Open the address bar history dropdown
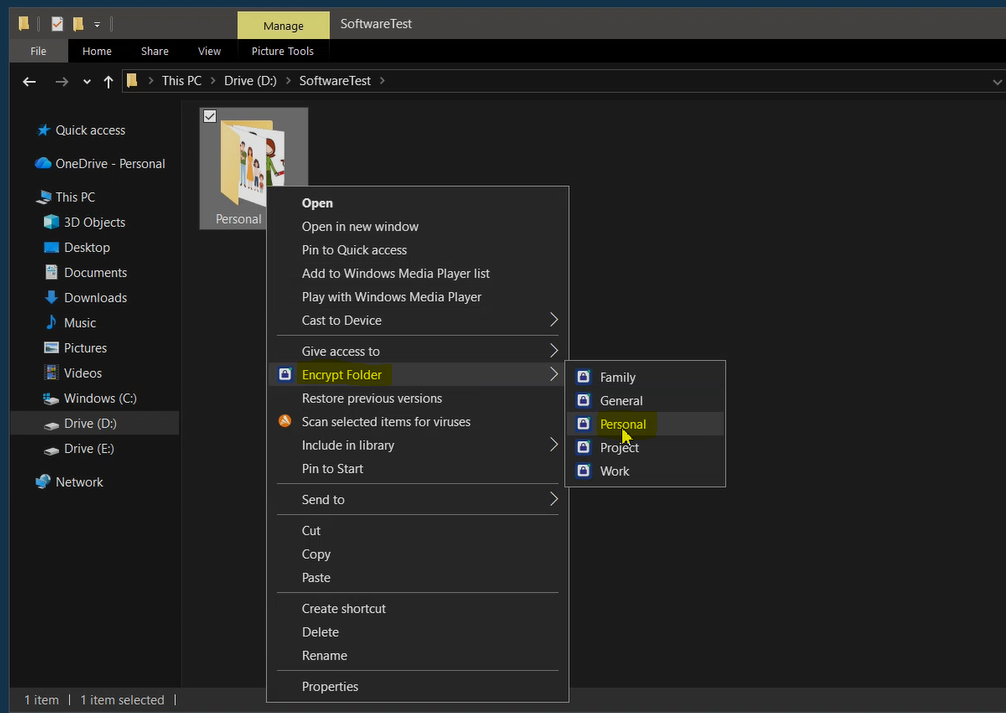 pyautogui.click(x=996, y=81)
